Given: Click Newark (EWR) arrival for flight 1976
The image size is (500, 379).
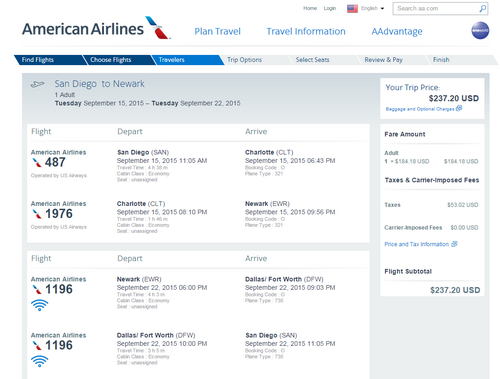Looking at the screenshot, I should click(267, 204).
